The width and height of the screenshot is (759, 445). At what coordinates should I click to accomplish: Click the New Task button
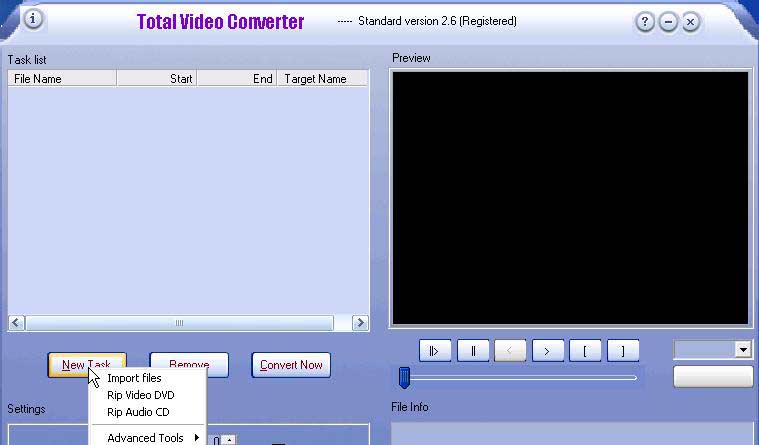point(87,365)
